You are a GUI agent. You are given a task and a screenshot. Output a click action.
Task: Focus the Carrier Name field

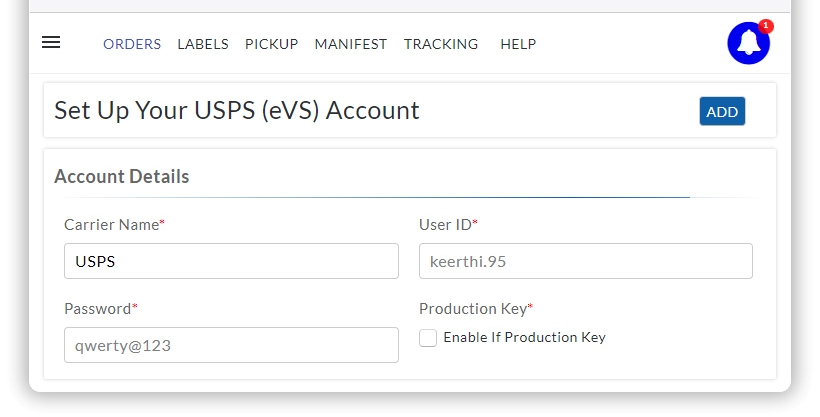coord(231,261)
